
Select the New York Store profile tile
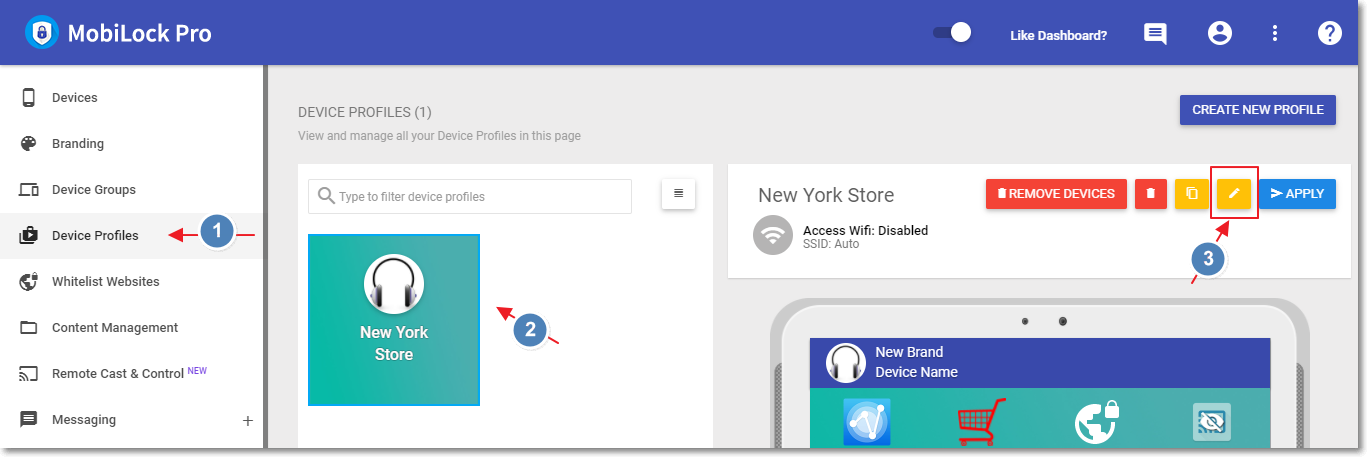pyautogui.click(x=394, y=320)
